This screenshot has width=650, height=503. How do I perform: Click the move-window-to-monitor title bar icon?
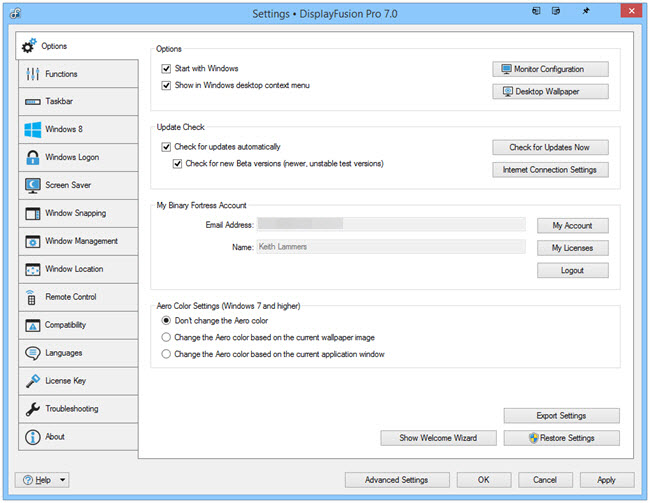[536, 11]
